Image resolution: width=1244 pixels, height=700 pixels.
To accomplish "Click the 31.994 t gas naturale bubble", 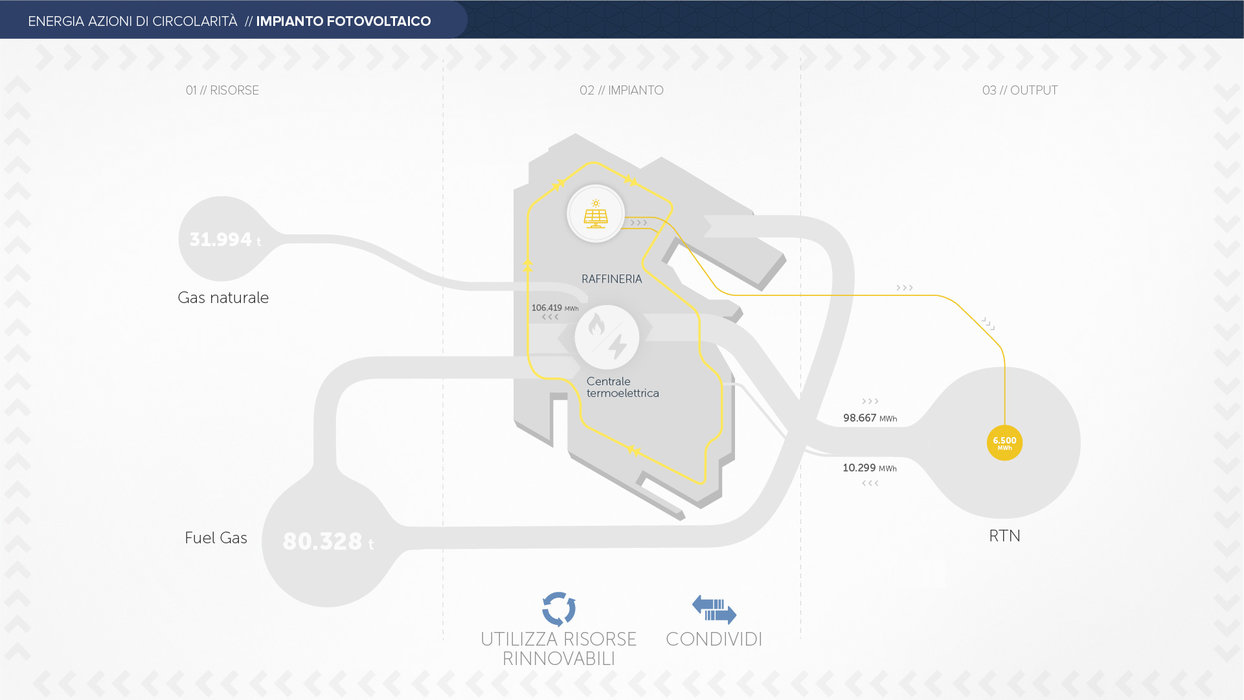I will click(221, 240).
